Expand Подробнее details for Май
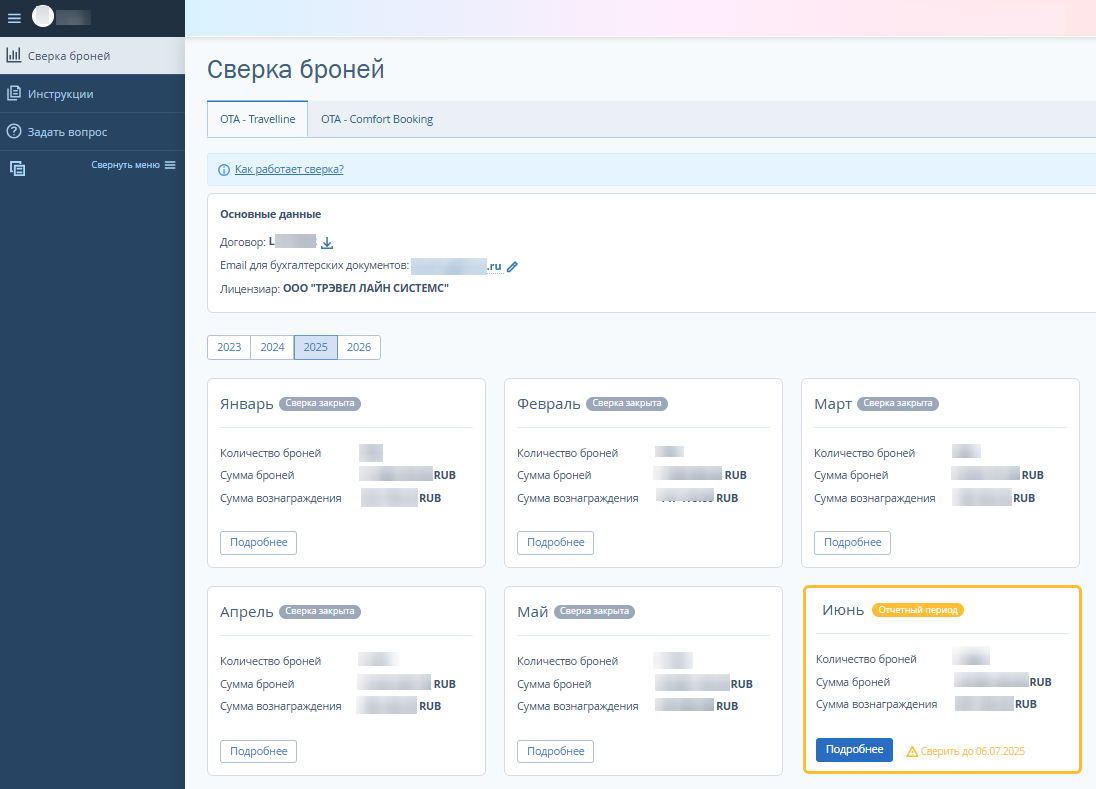The height and width of the screenshot is (789, 1096). [x=555, y=751]
